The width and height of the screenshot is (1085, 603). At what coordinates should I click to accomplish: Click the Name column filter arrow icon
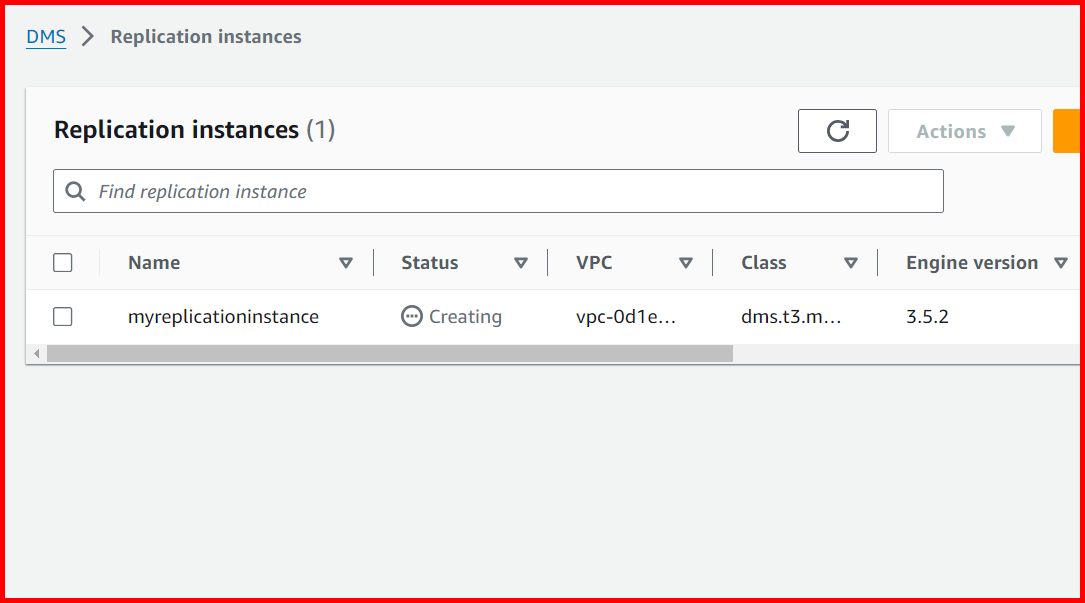[x=347, y=262]
